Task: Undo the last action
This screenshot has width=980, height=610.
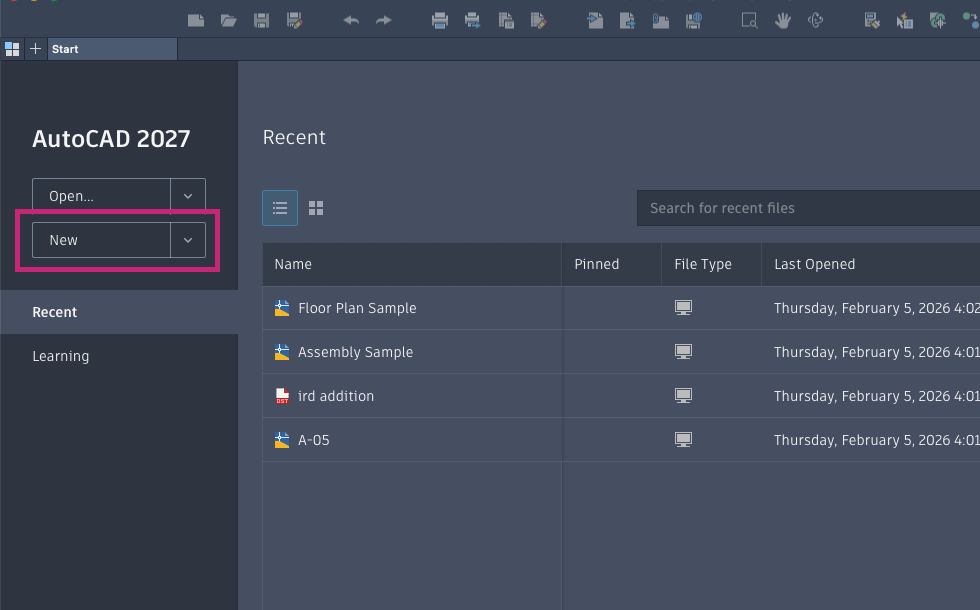Action: [351, 21]
